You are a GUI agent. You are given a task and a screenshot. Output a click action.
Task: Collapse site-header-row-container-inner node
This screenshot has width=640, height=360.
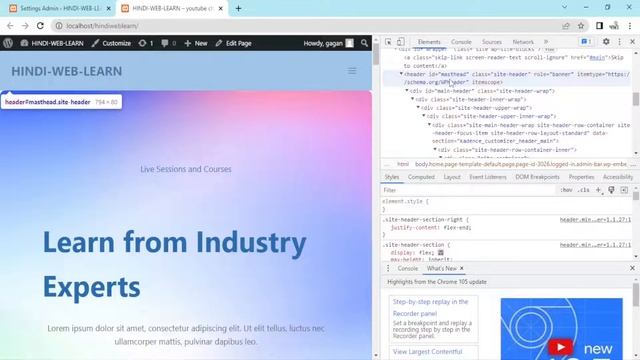click(435, 149)
